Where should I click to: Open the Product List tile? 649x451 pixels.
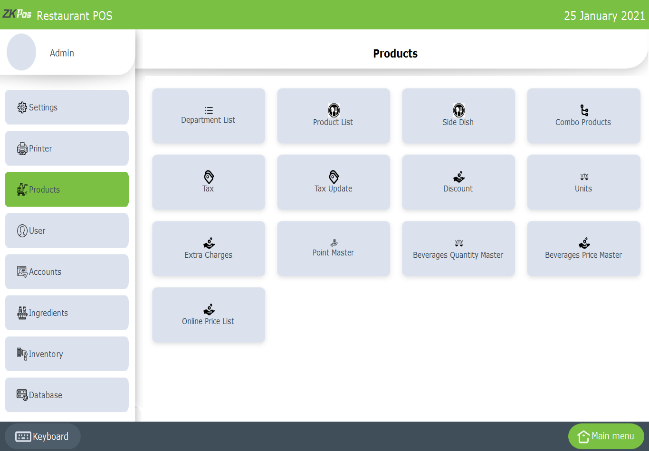coord(334,116)
